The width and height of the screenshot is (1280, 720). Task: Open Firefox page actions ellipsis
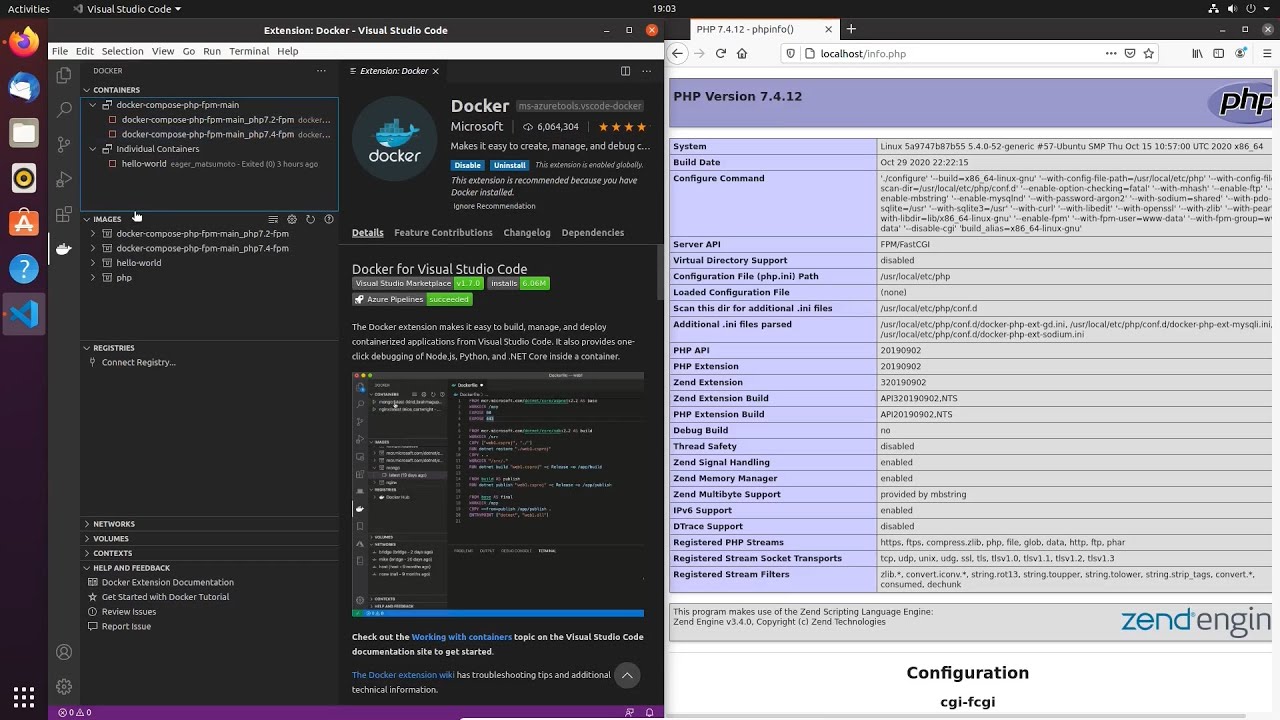pos(1110,53)
